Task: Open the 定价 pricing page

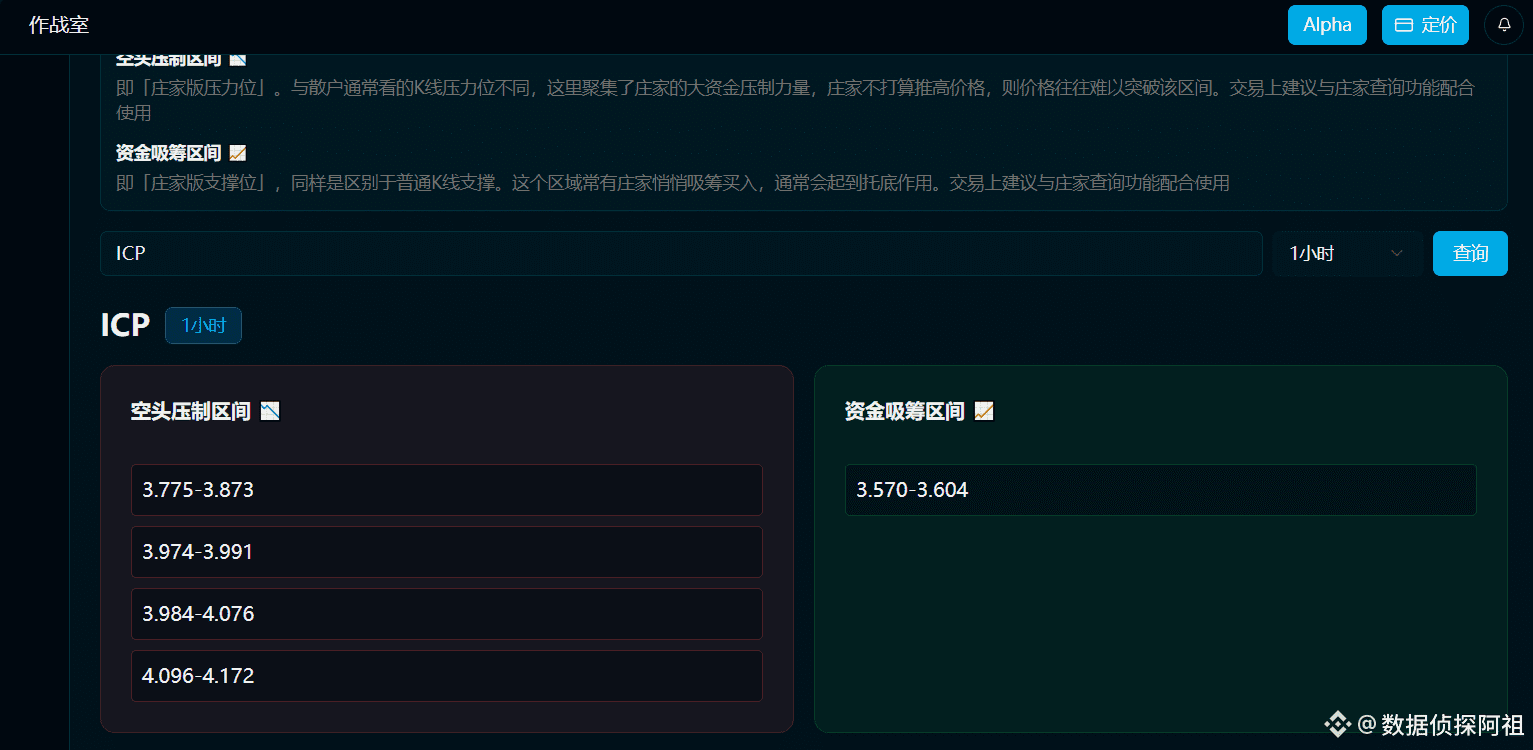Action: [x=1425, y=25]
